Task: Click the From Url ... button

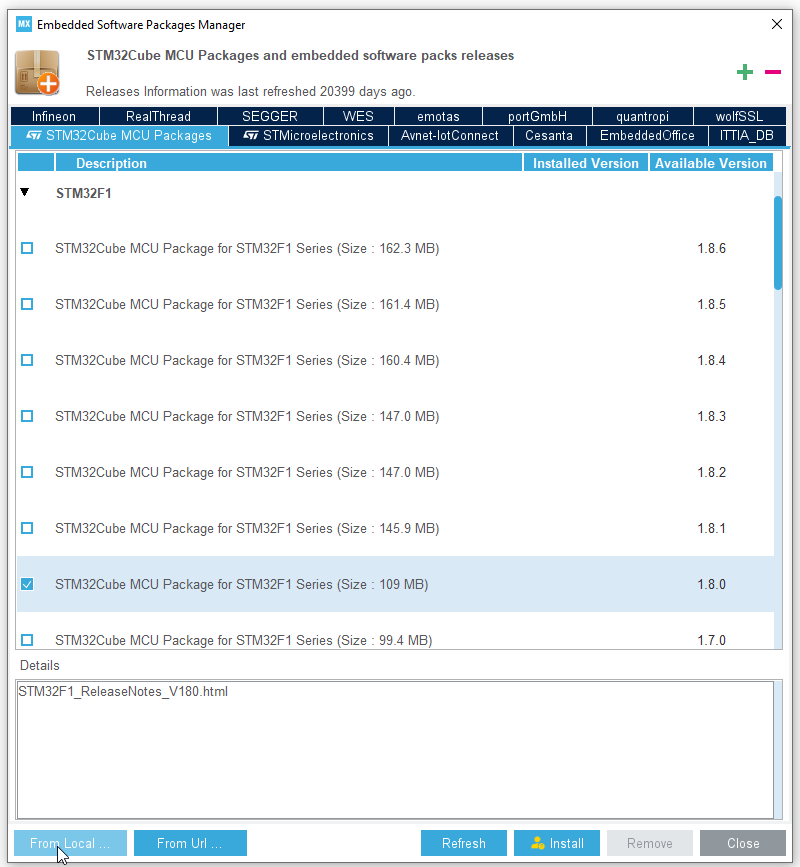Action: (190, 843)
